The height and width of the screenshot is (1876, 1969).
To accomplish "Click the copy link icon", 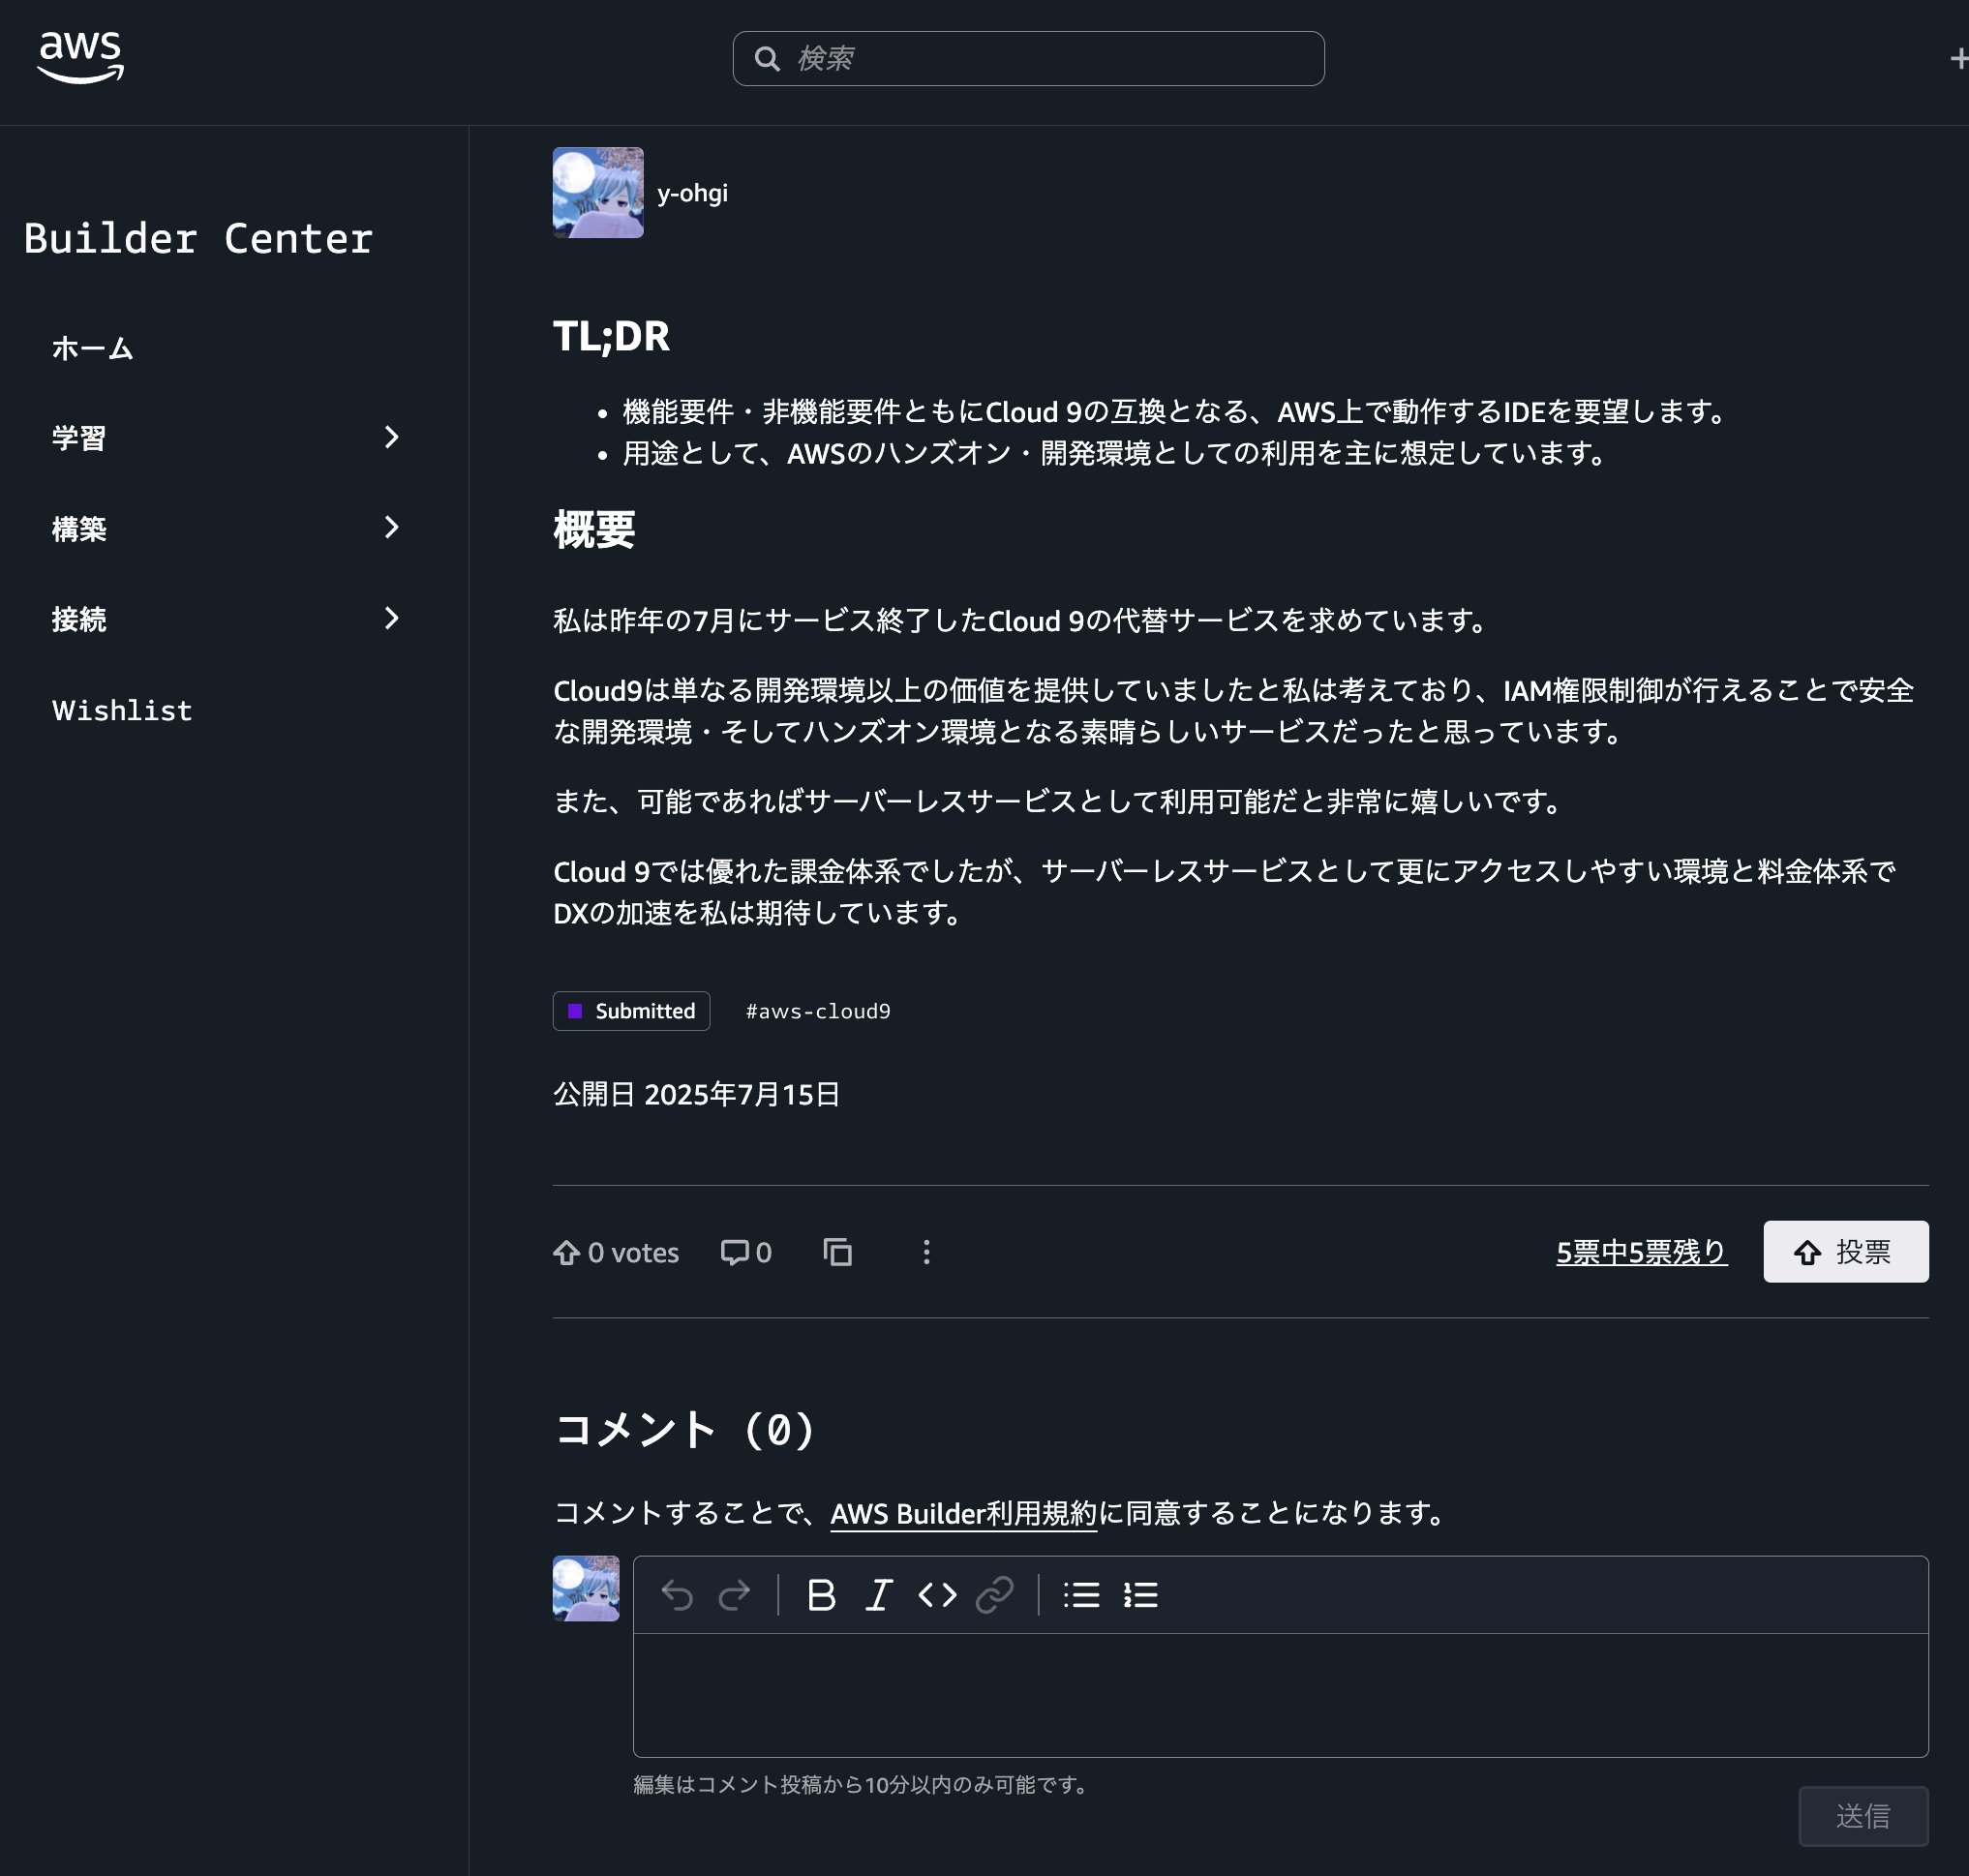I will pos(837,1252).
